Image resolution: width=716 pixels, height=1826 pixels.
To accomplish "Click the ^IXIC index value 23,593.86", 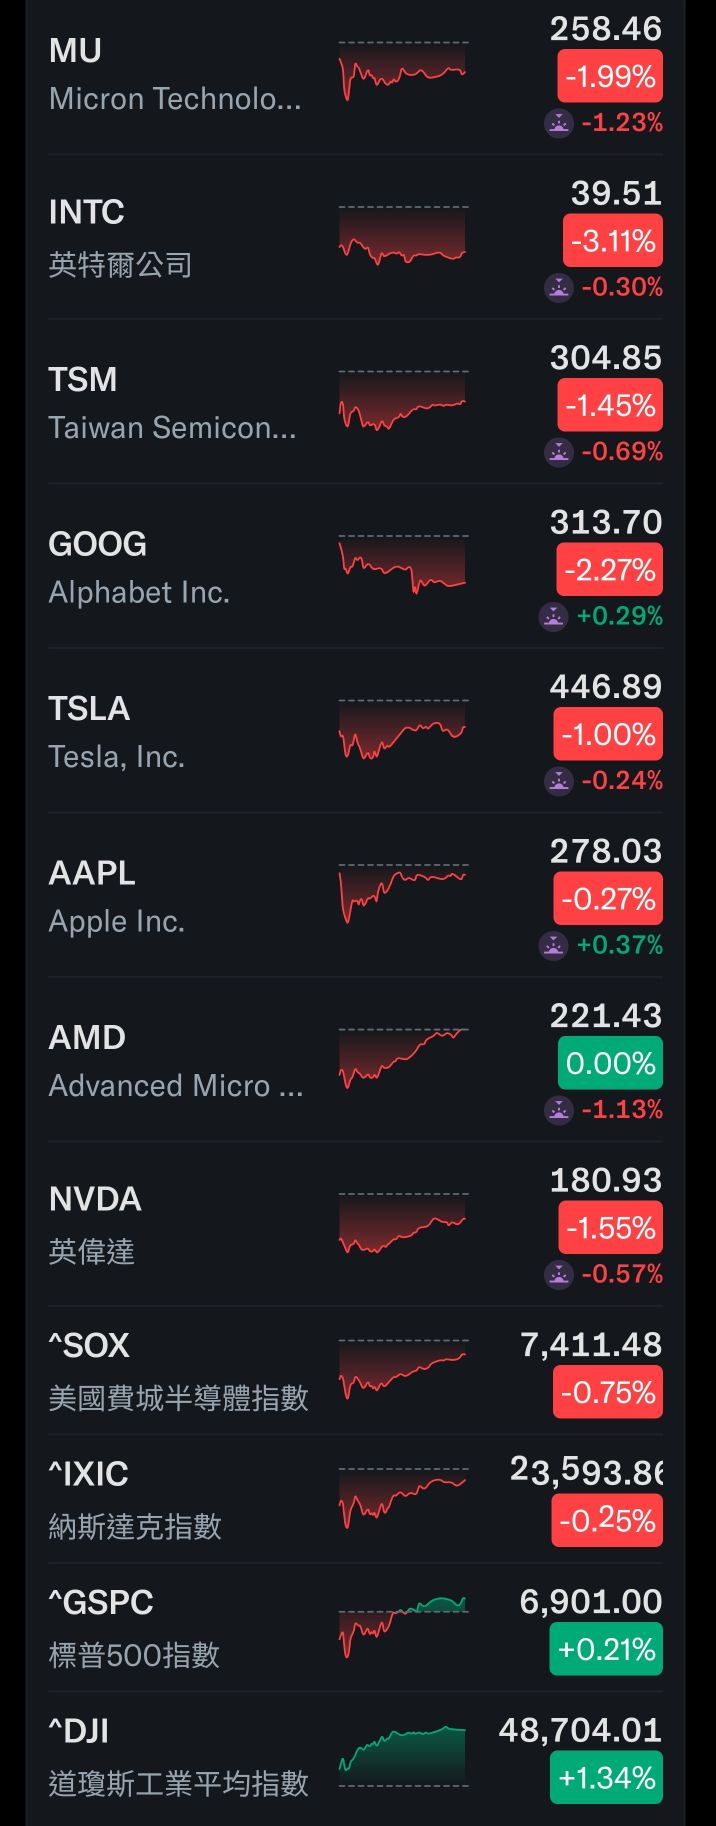I will tap(587, 1471).
